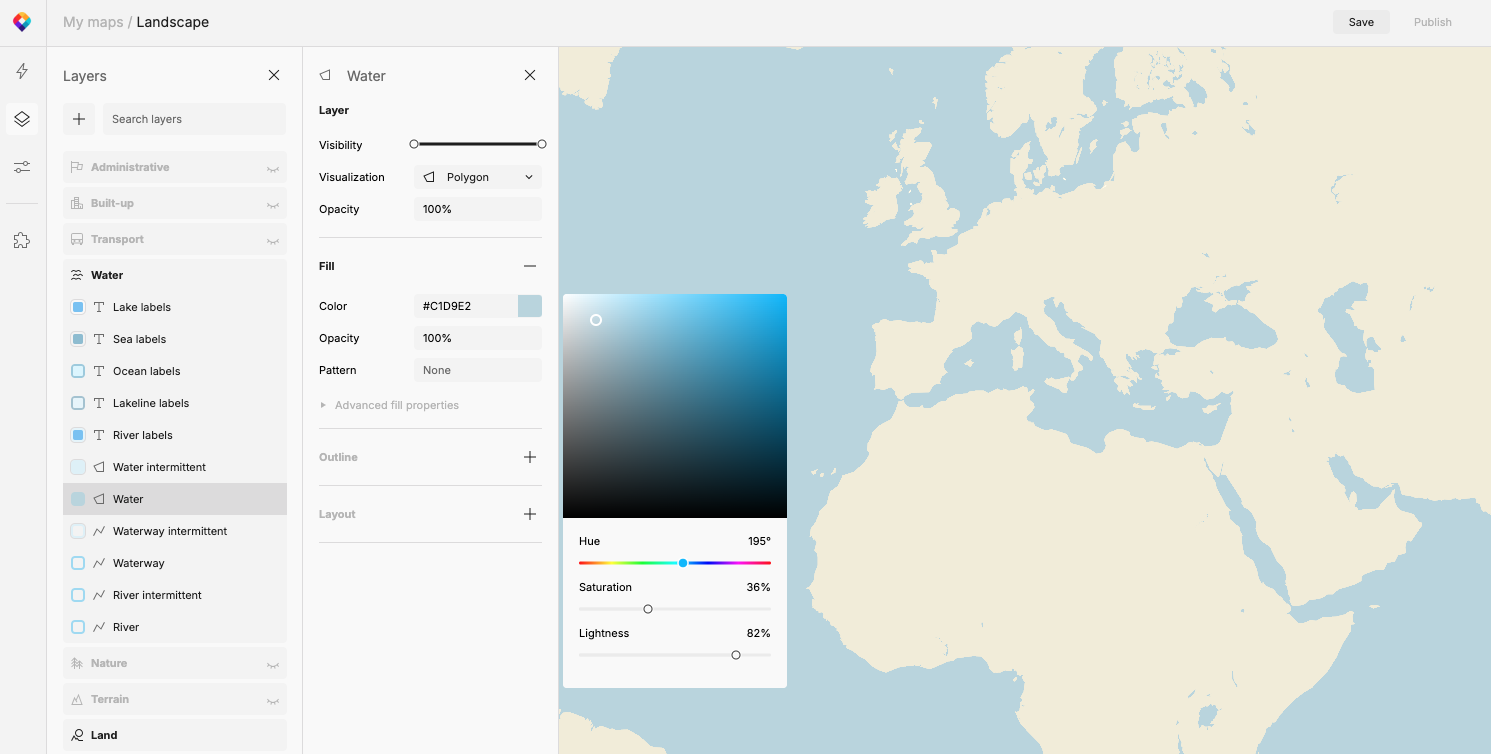Select the Waterway intermittent layer
This screenshot has width=1491, height=754.
[x=170, y=531]
